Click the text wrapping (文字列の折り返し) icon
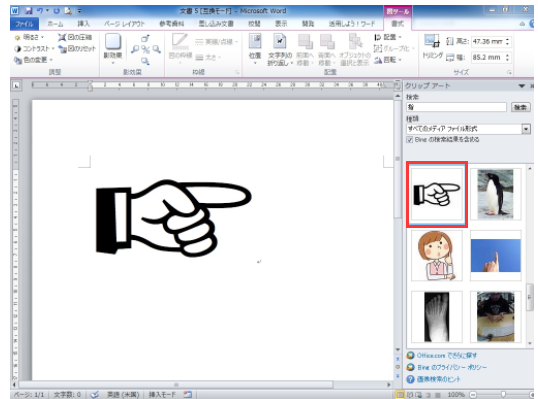Screen dimensions: 538x399 280,41
